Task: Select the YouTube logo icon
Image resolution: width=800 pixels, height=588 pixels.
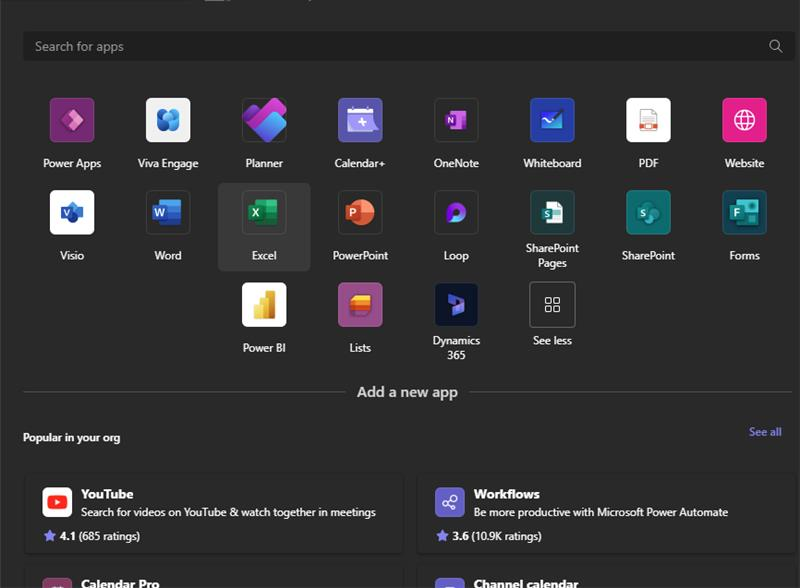Action: pyautogui.click(x=57, y=502)
